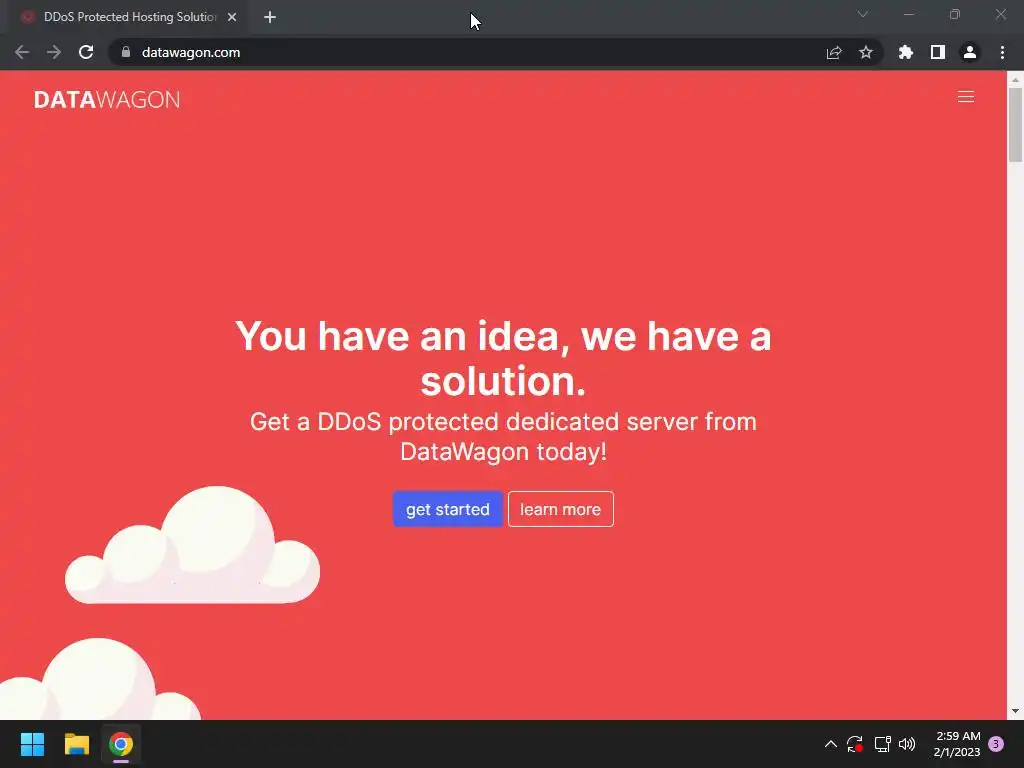Click the scrollbar up arrow
The image size is (1024, 768).
(1015, 79)
